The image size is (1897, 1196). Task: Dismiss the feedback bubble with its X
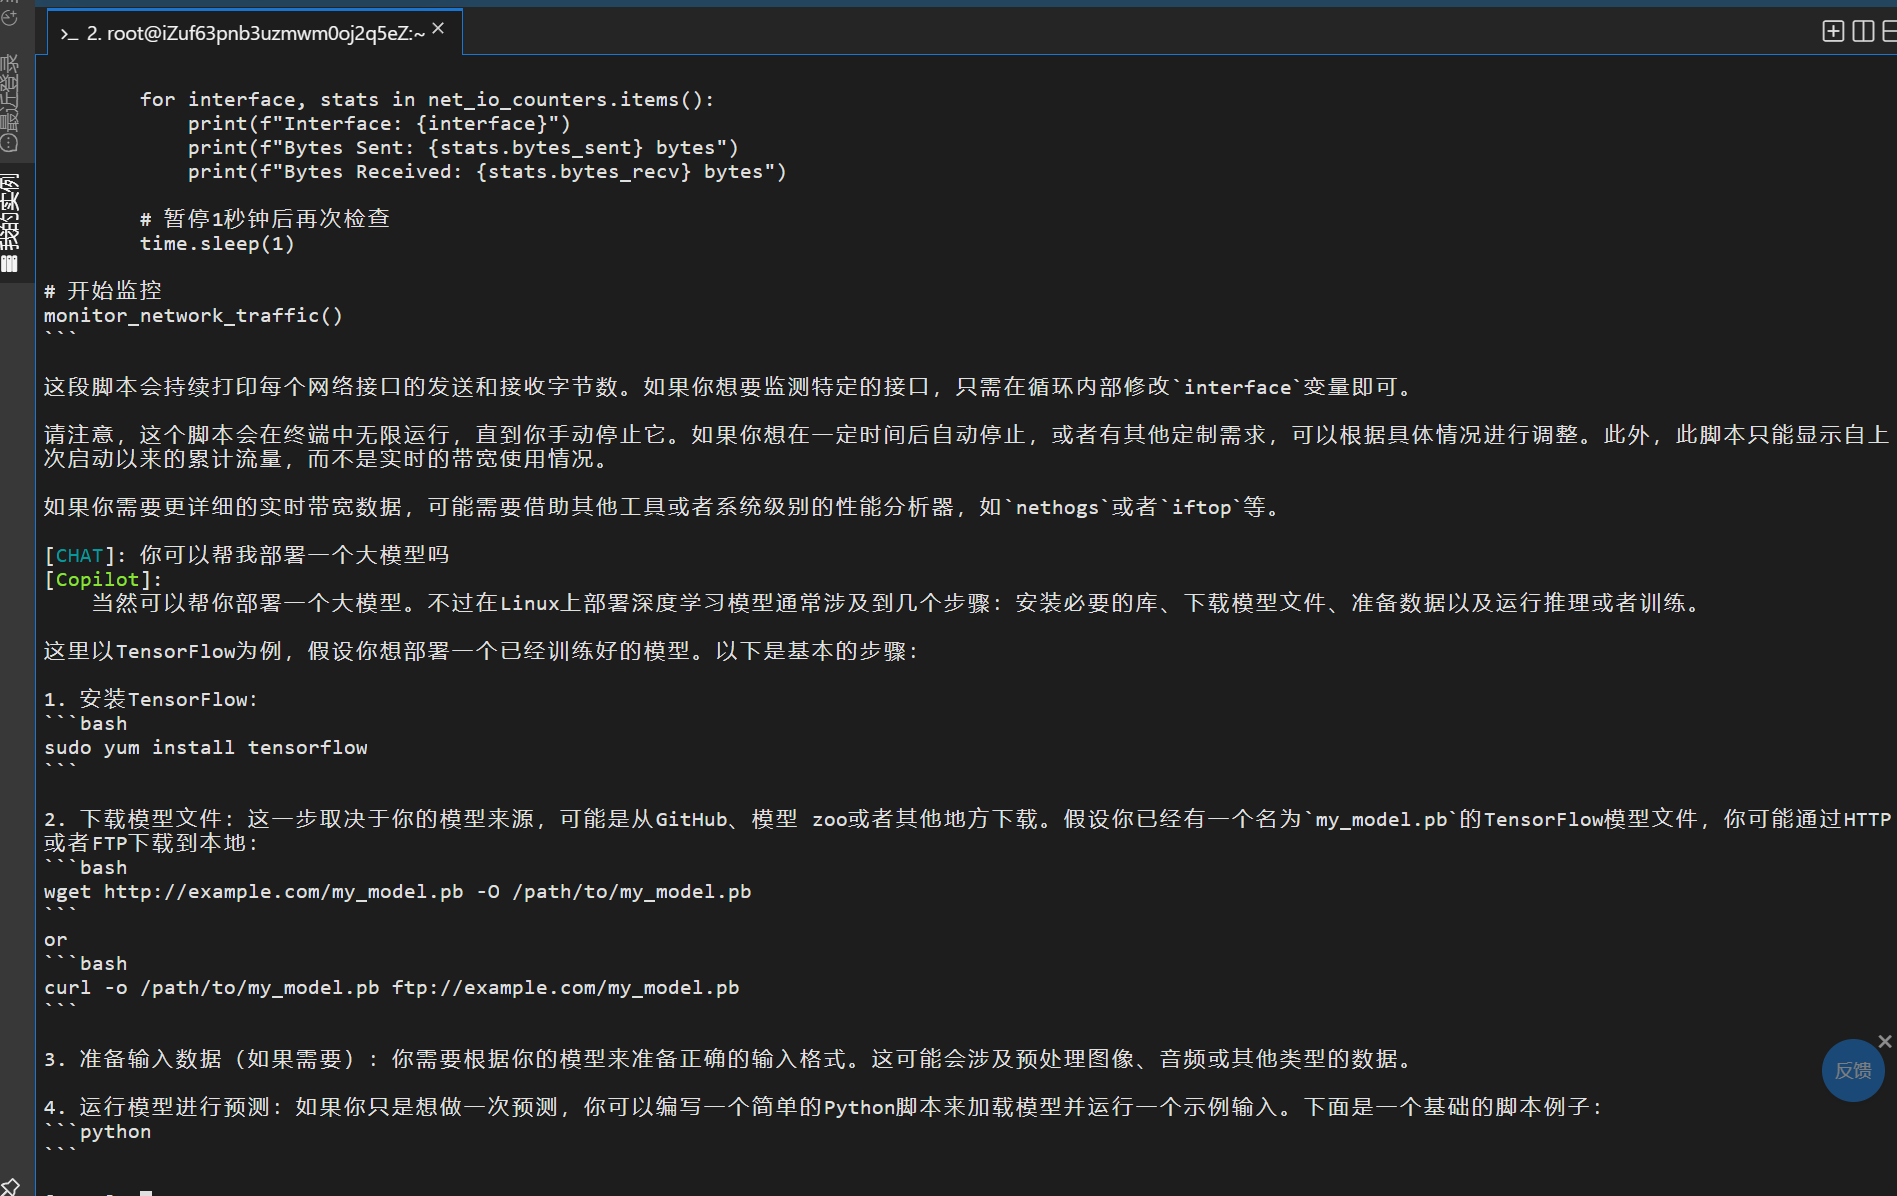1885,1042
